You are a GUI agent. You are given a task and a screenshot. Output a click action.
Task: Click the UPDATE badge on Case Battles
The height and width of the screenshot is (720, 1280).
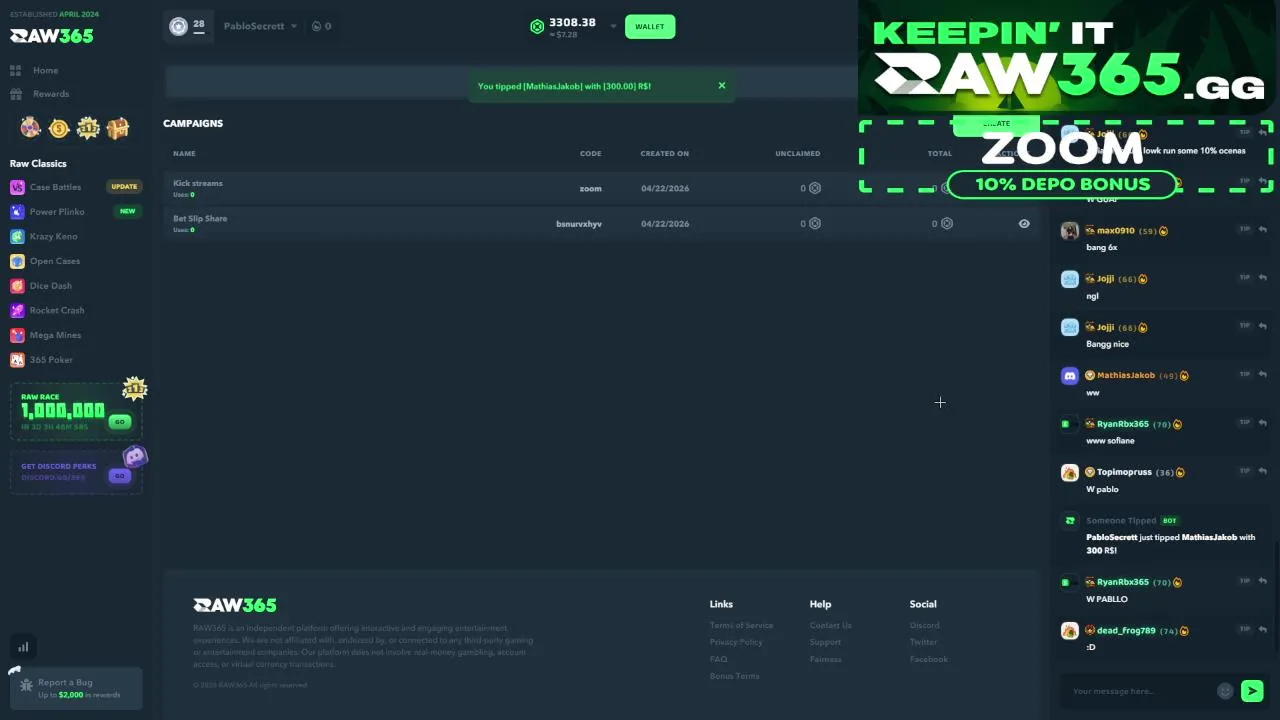[x=124, y=187]
